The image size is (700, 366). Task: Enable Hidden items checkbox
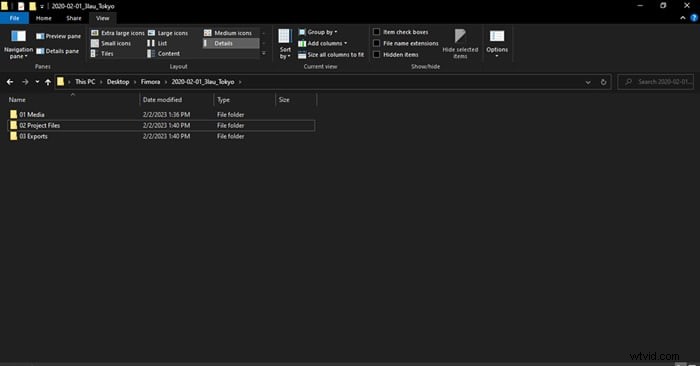point(376,54)
